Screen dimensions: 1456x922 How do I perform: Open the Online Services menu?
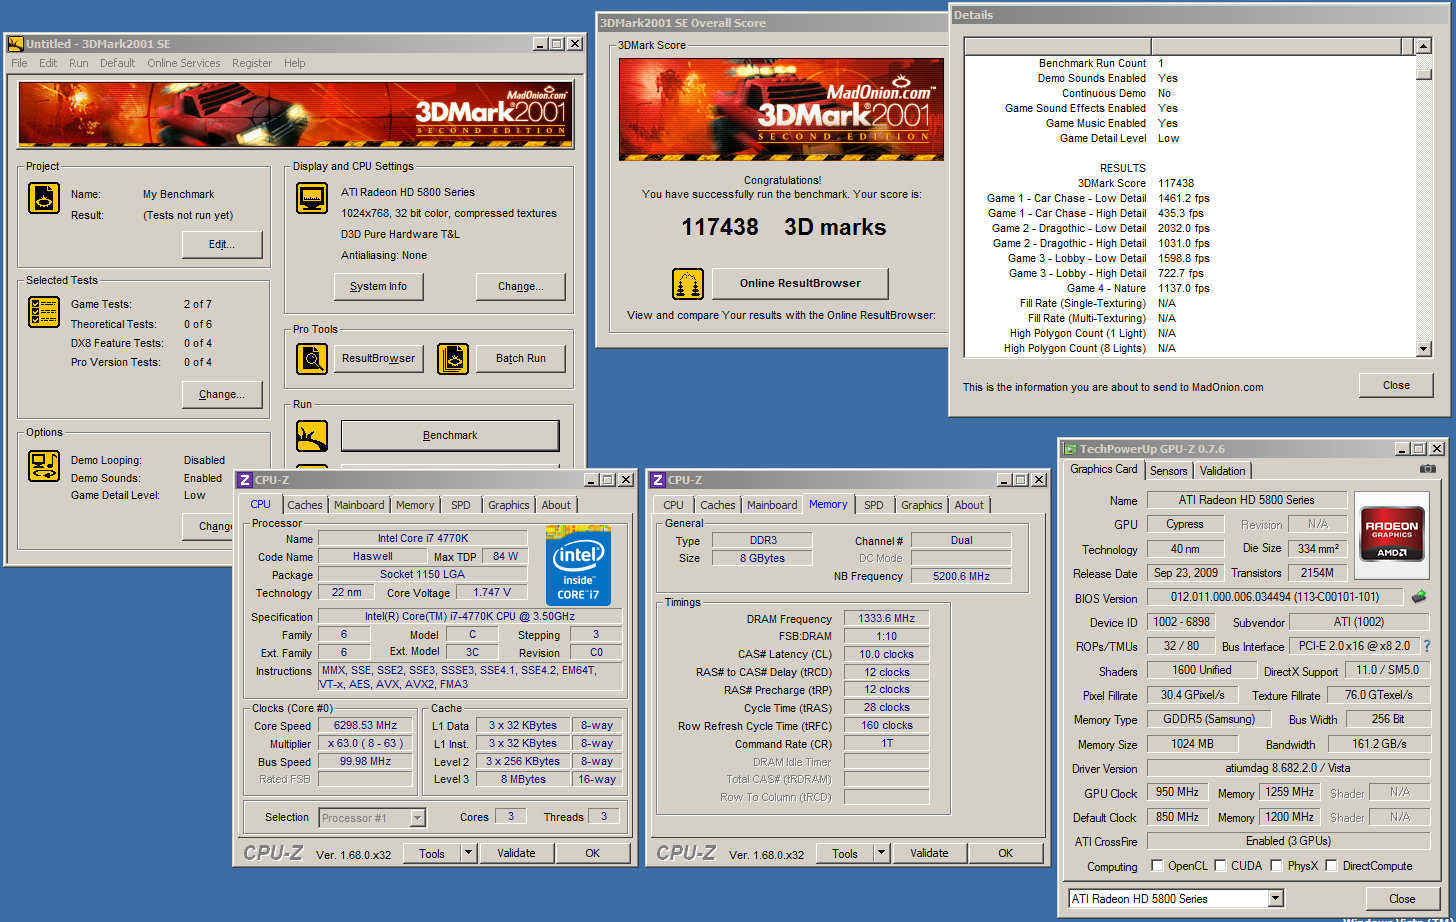(x=184, y=63)
